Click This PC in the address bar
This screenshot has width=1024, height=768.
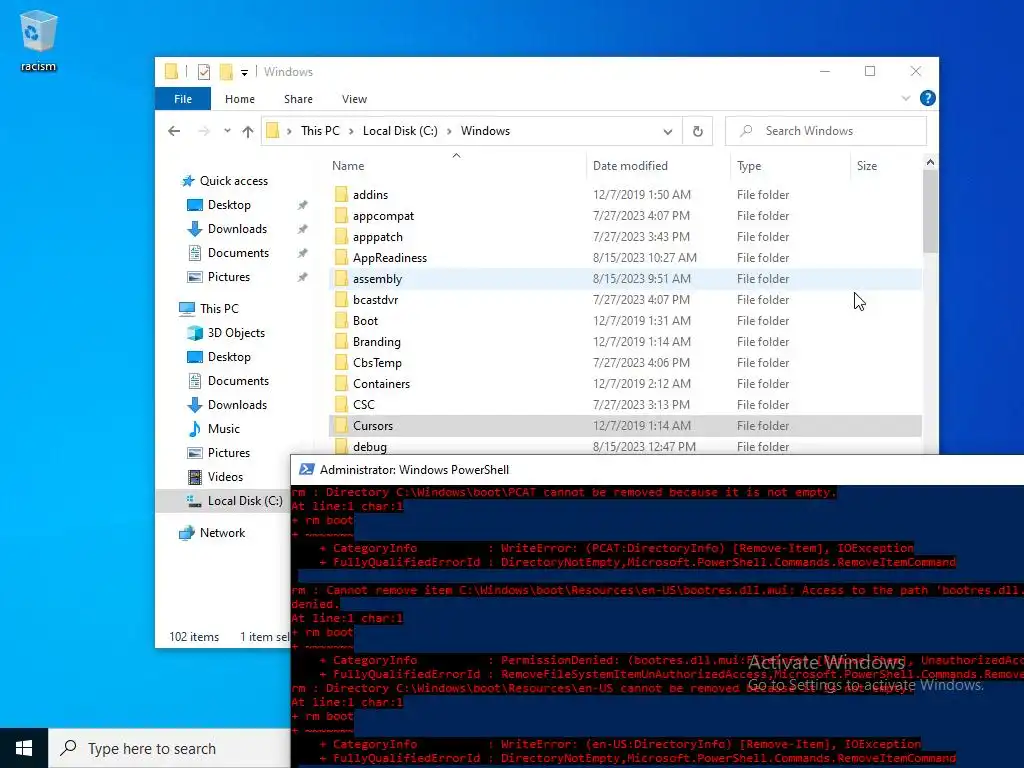[x=320, y=131]
